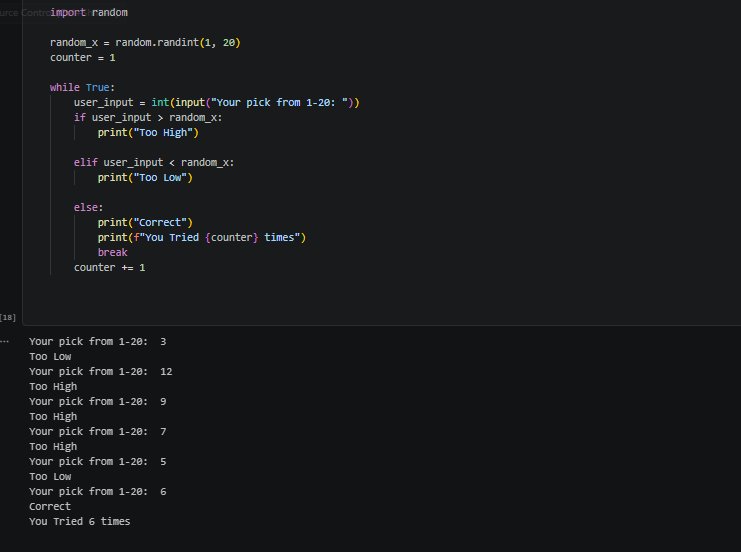
Task: Click output line 'Your pick from 1-20: 9'
Action: click(97, 402)
